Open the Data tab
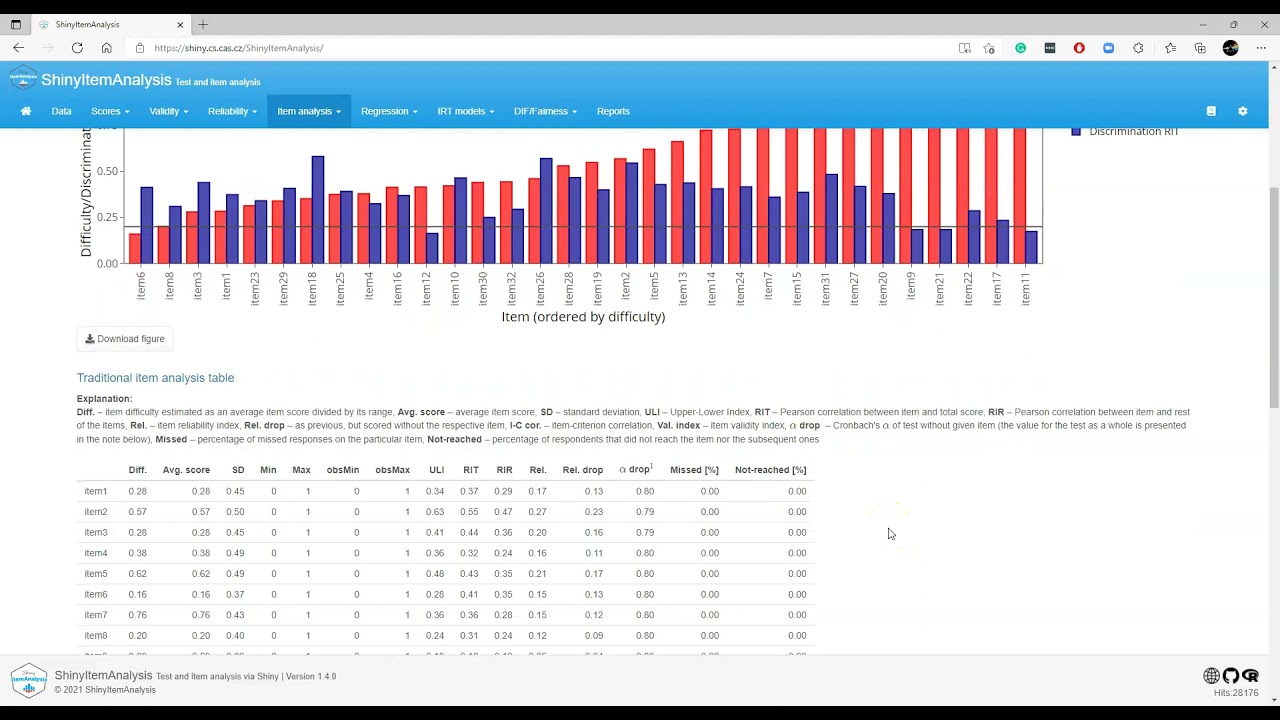The width and height of the screenshot is (1280, 720). [x=61, y=111]
